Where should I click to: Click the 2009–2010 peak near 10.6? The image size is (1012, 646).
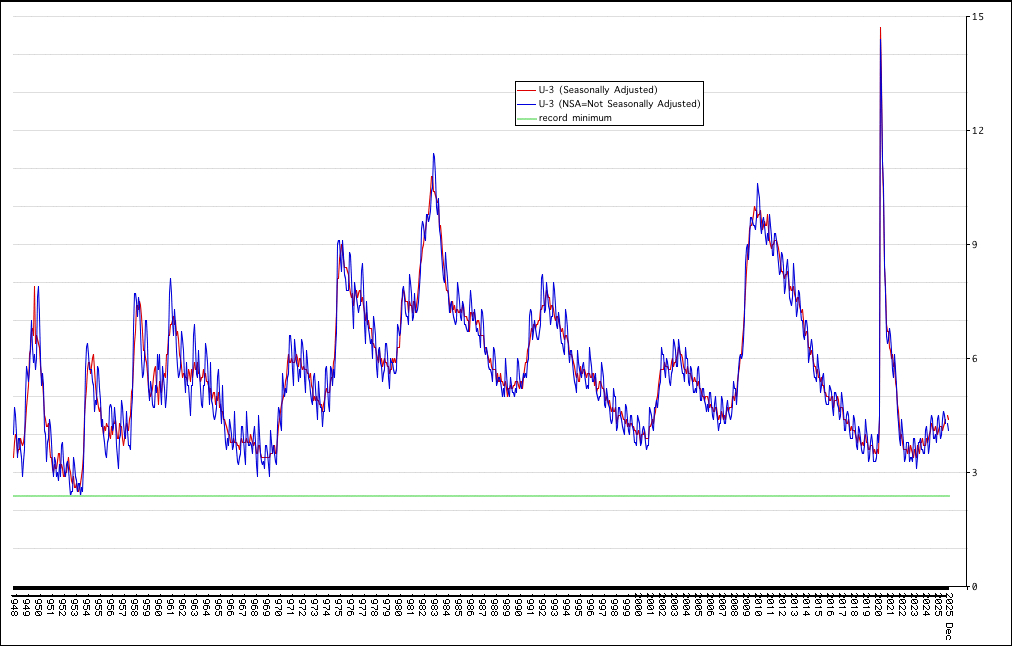point(757,184)
